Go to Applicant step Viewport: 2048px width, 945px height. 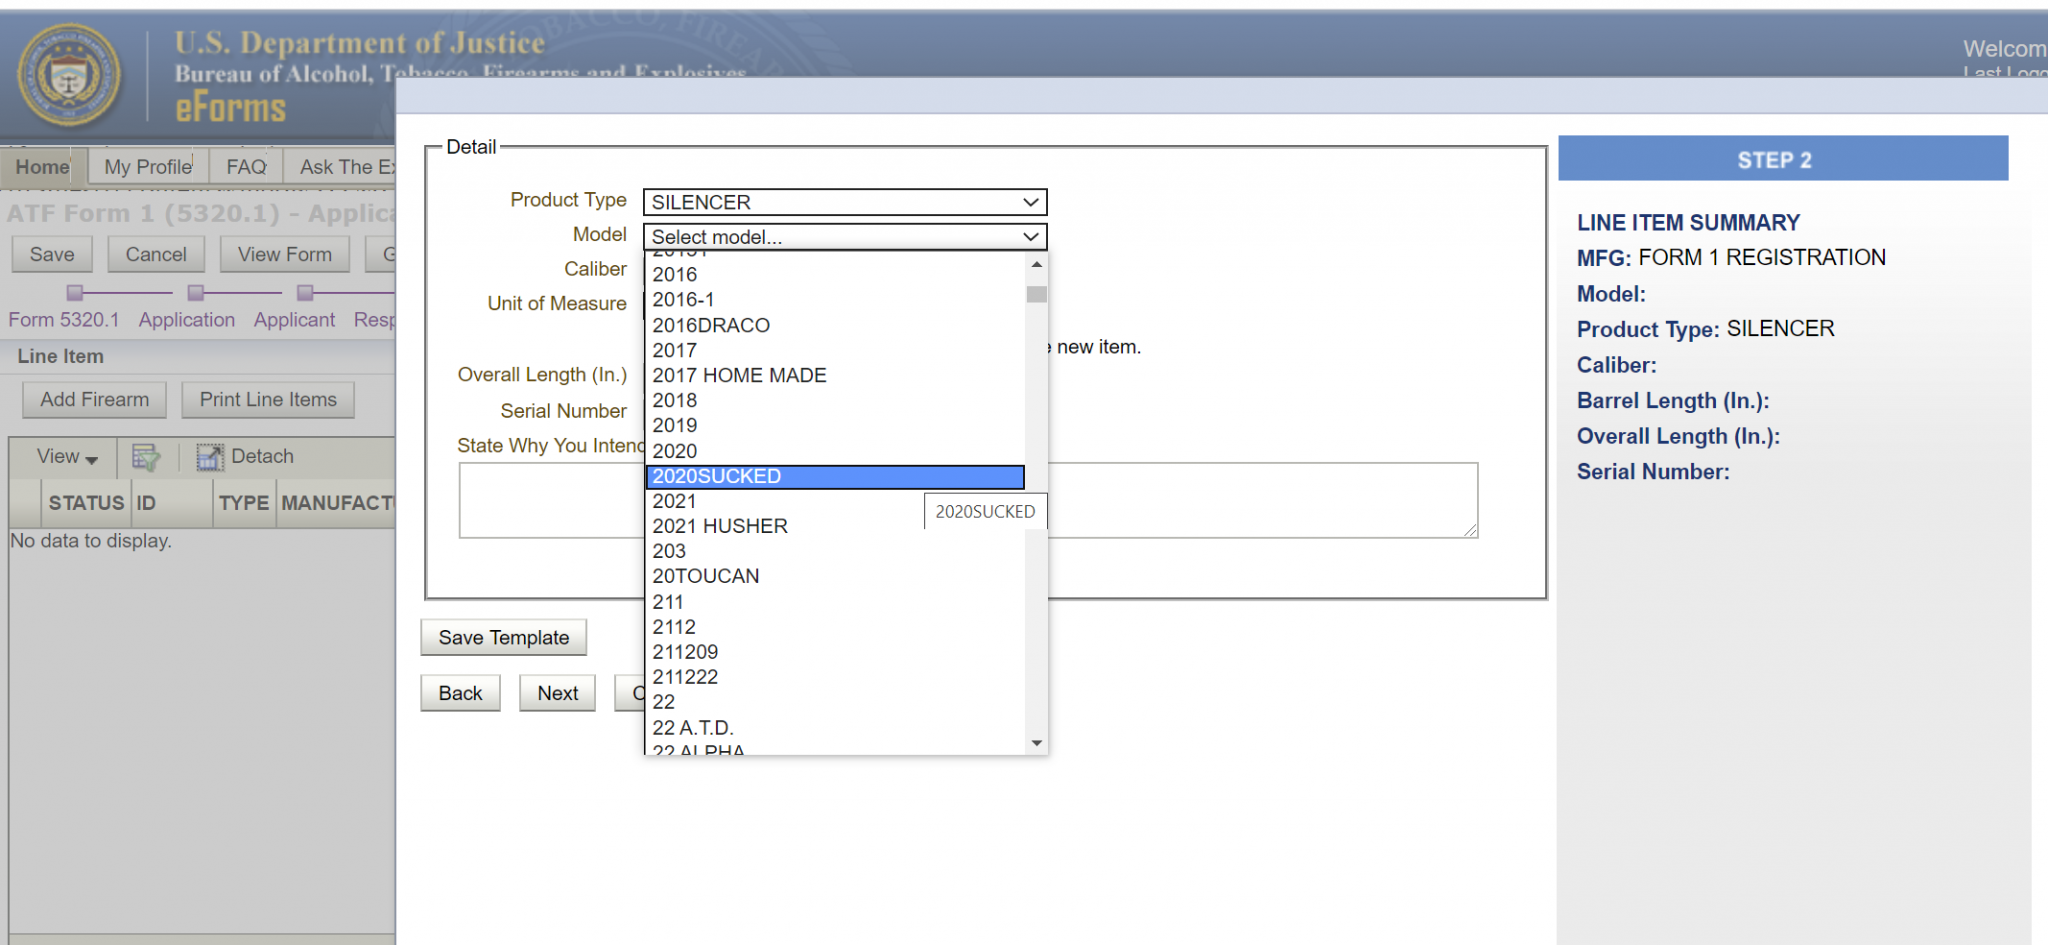[x=294, y=320]
